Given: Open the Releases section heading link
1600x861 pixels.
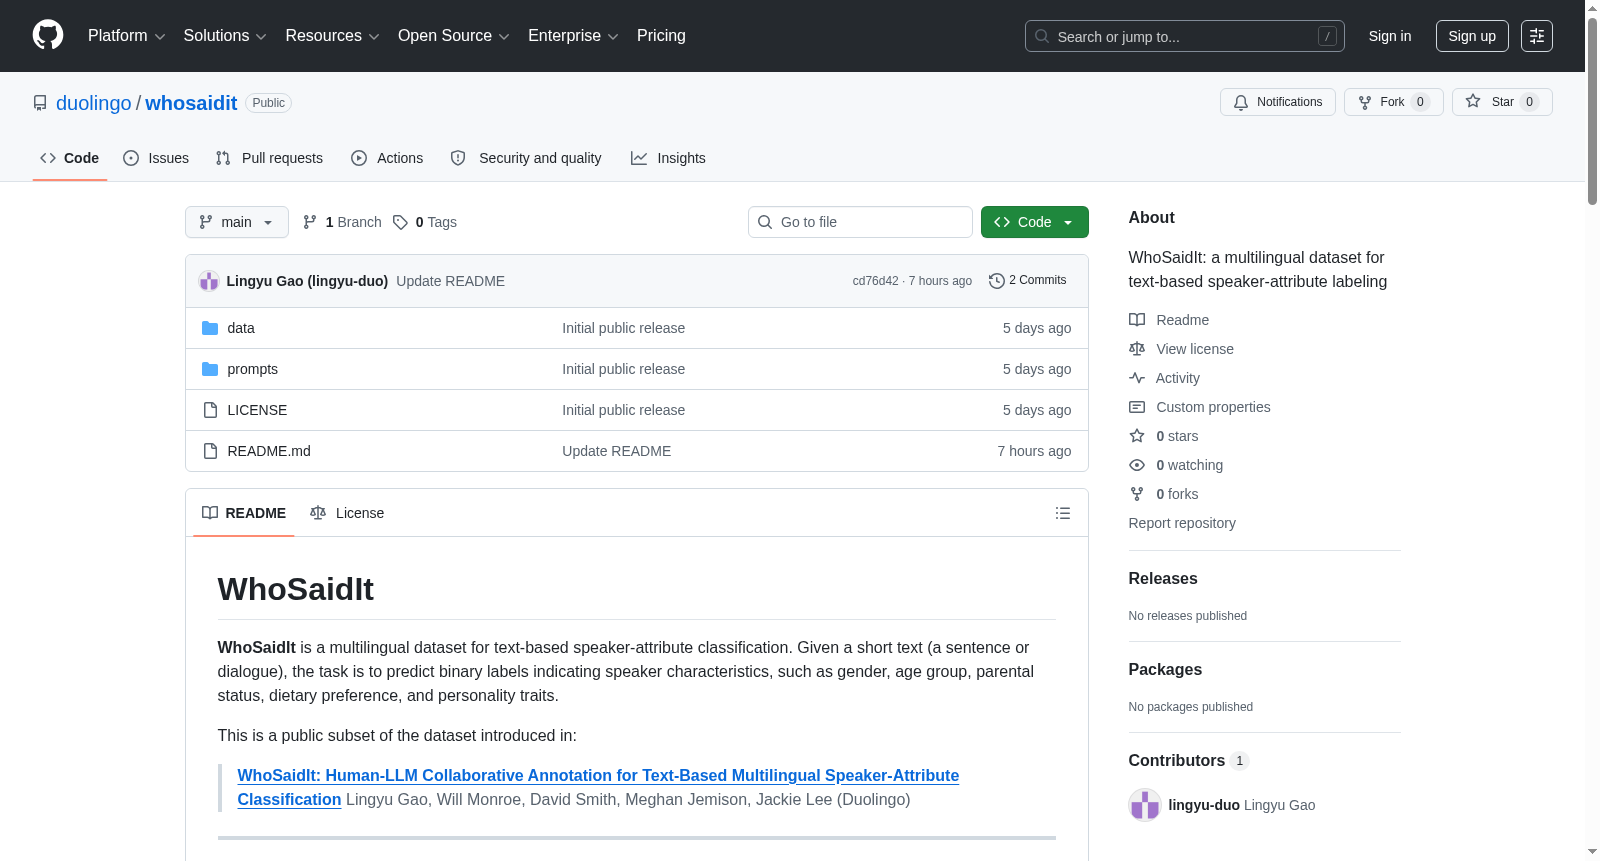Looking at the screenshot, I should tap(1163, 579).
